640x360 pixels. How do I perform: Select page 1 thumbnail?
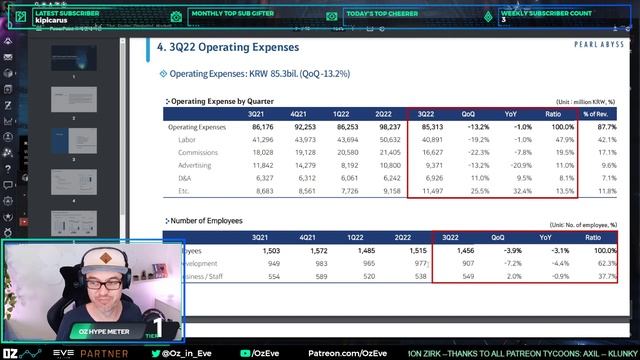[74, 58]
